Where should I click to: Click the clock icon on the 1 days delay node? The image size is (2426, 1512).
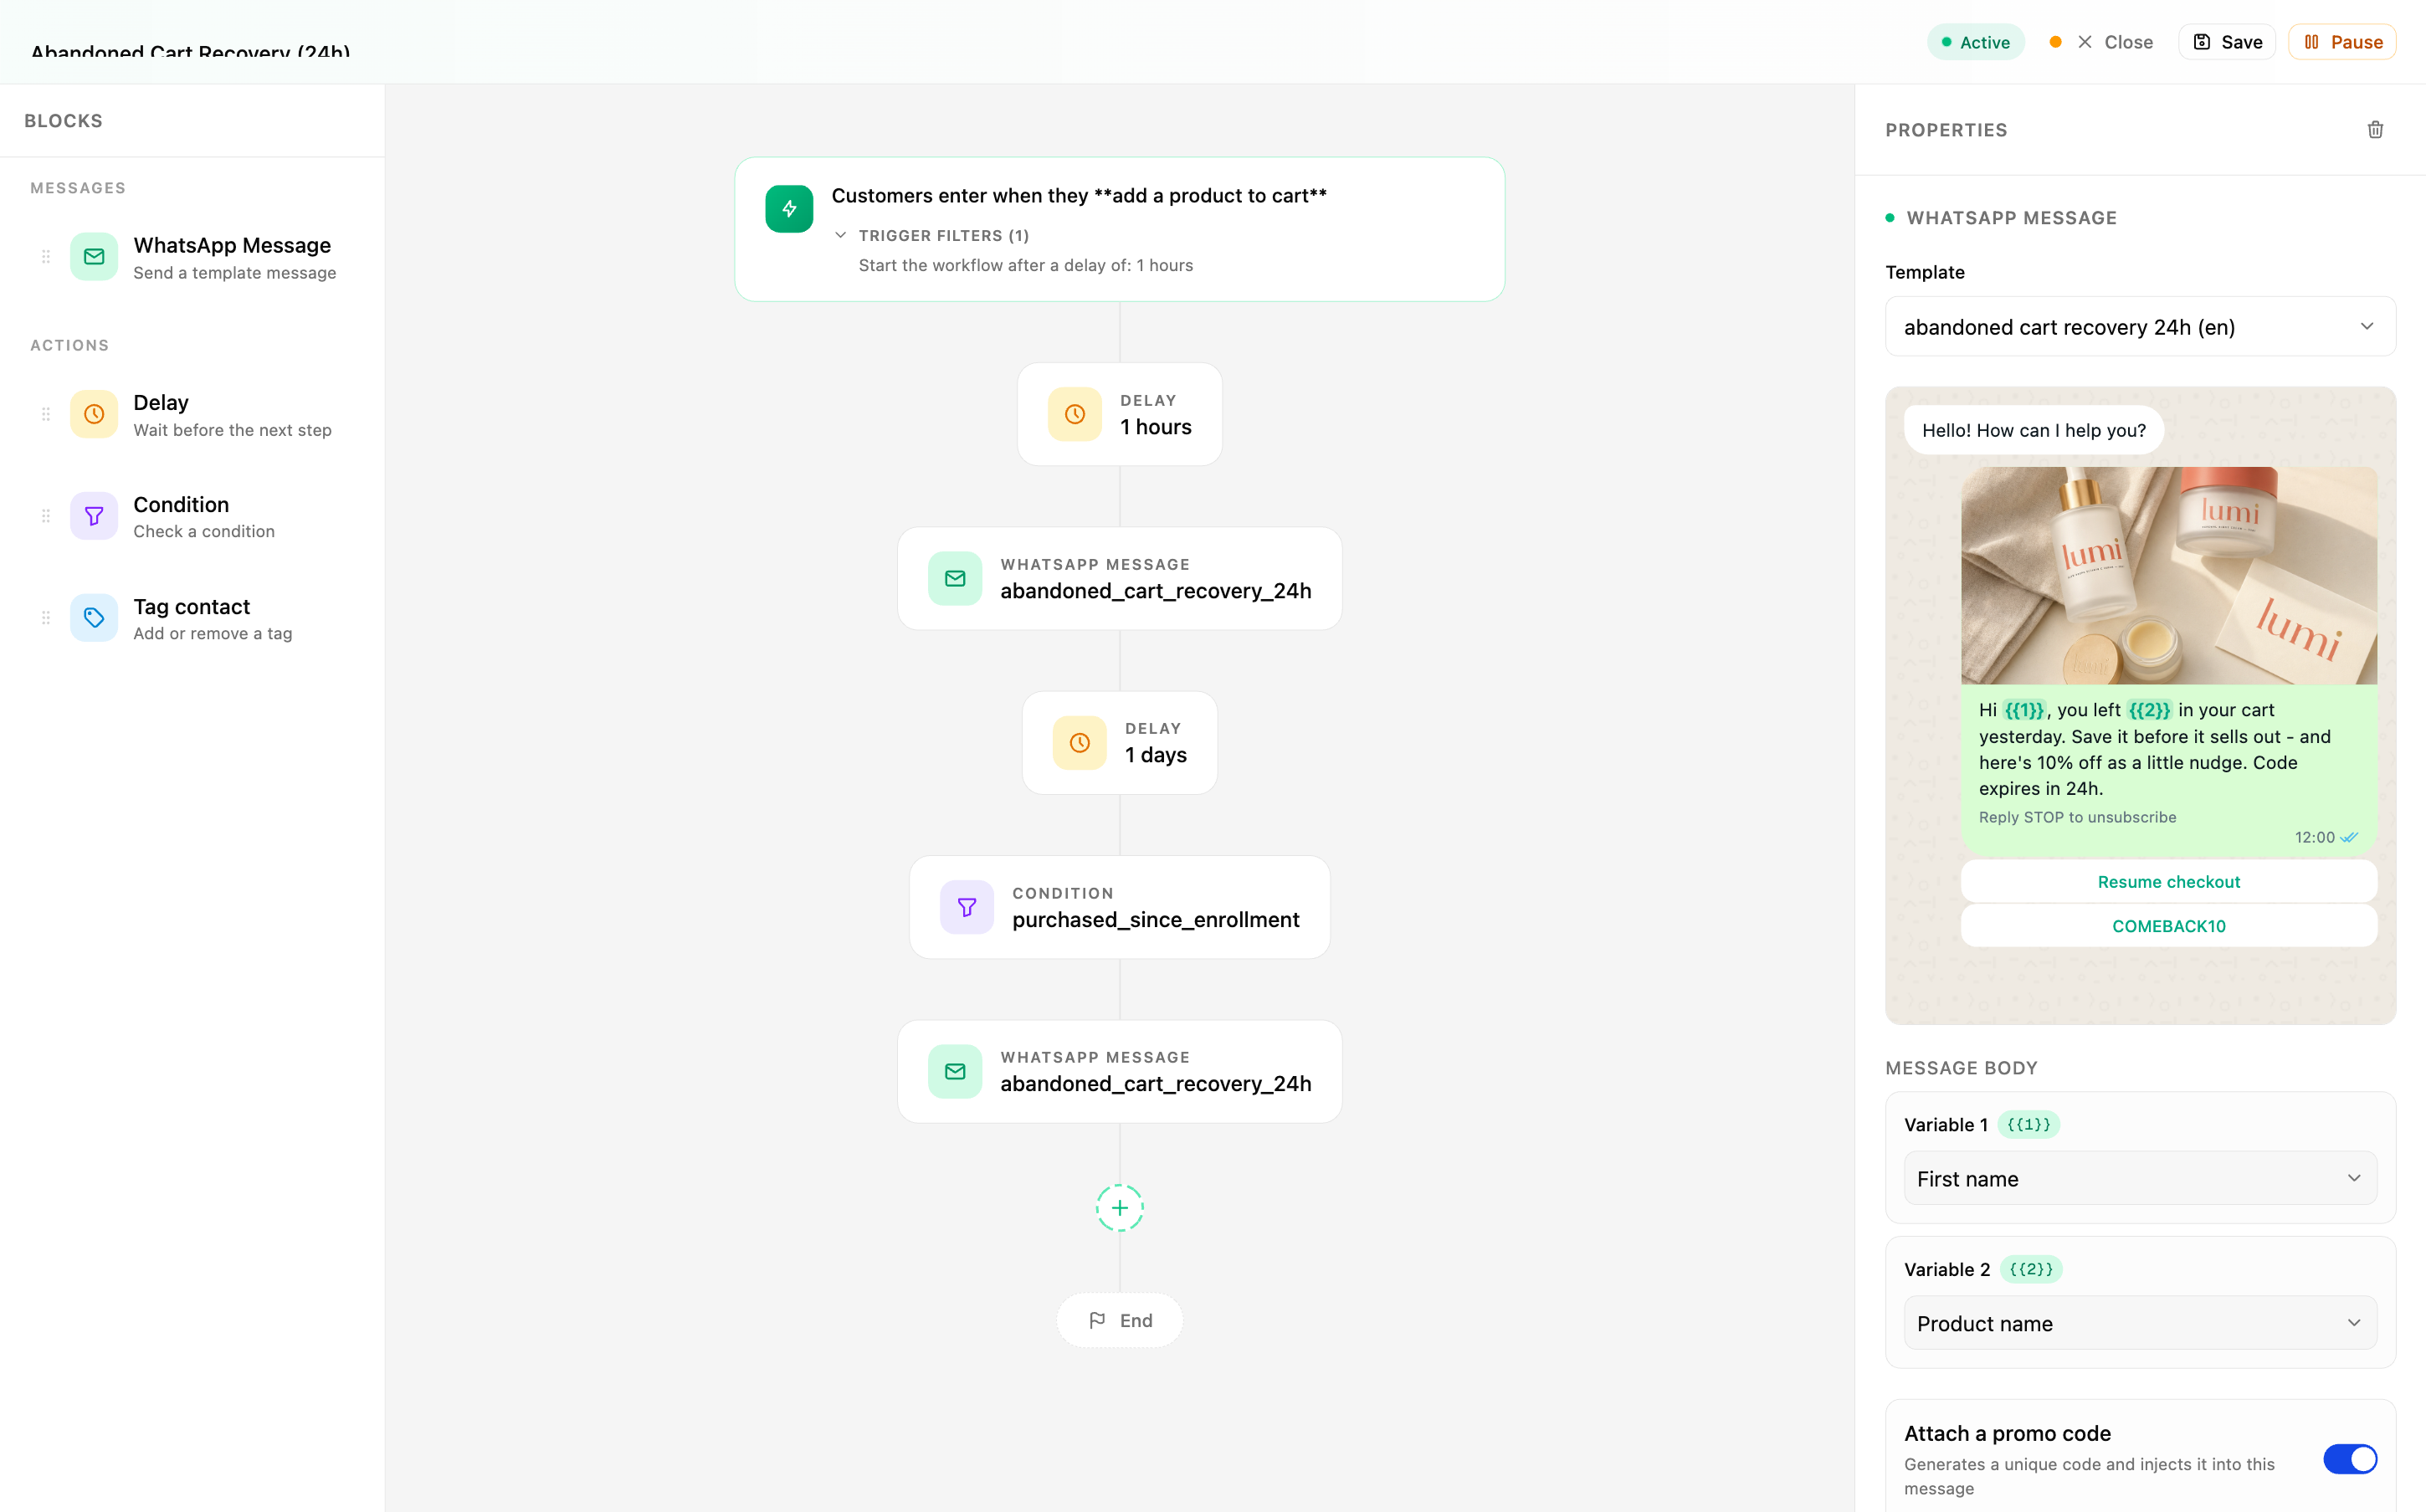(1080, 743)
